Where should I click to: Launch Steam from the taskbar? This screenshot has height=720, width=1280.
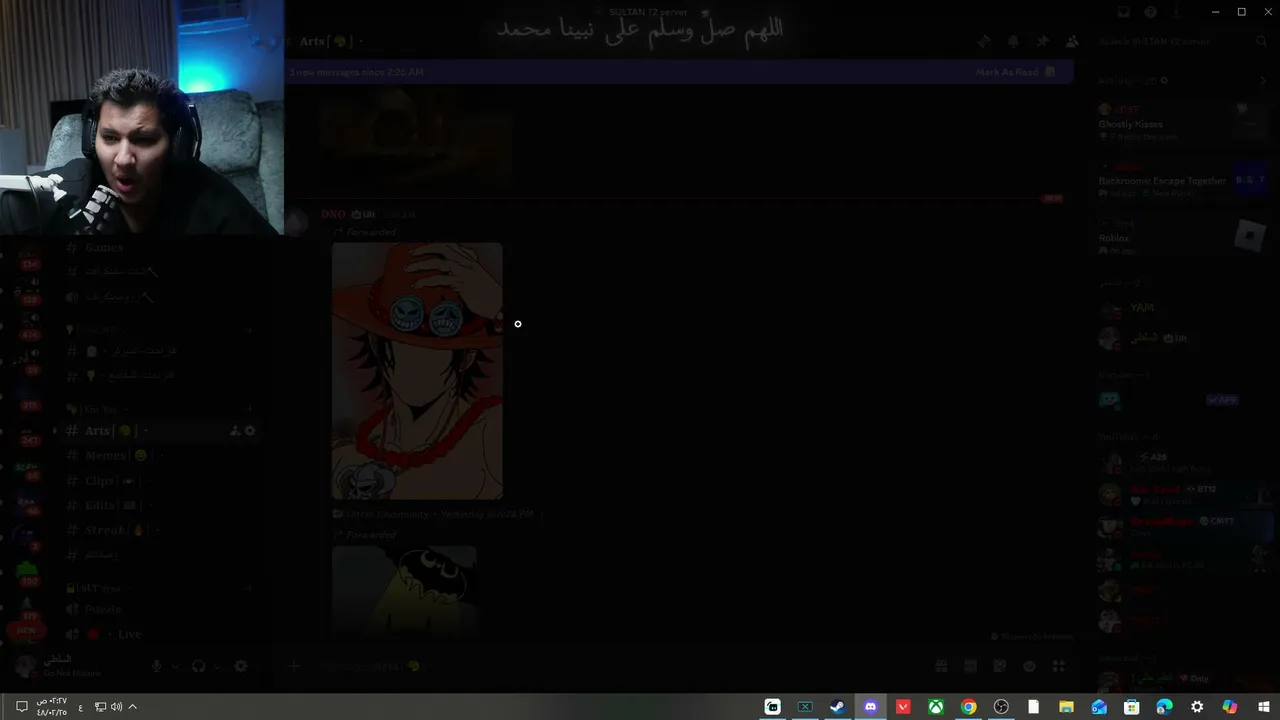point(838,707)
